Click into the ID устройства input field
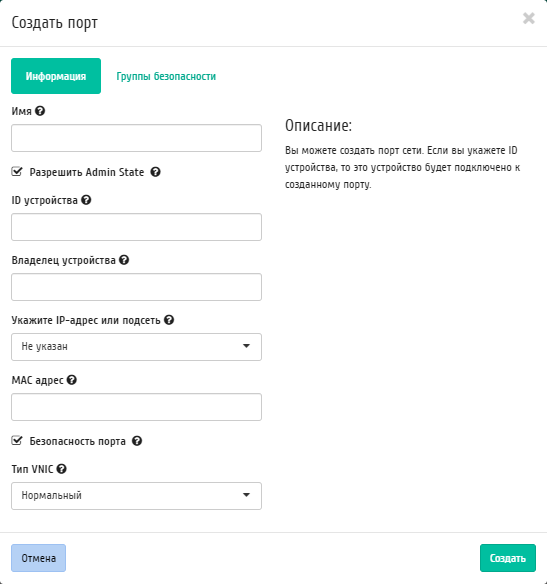The height and width of the screenshot is (584, 547). 136,227
